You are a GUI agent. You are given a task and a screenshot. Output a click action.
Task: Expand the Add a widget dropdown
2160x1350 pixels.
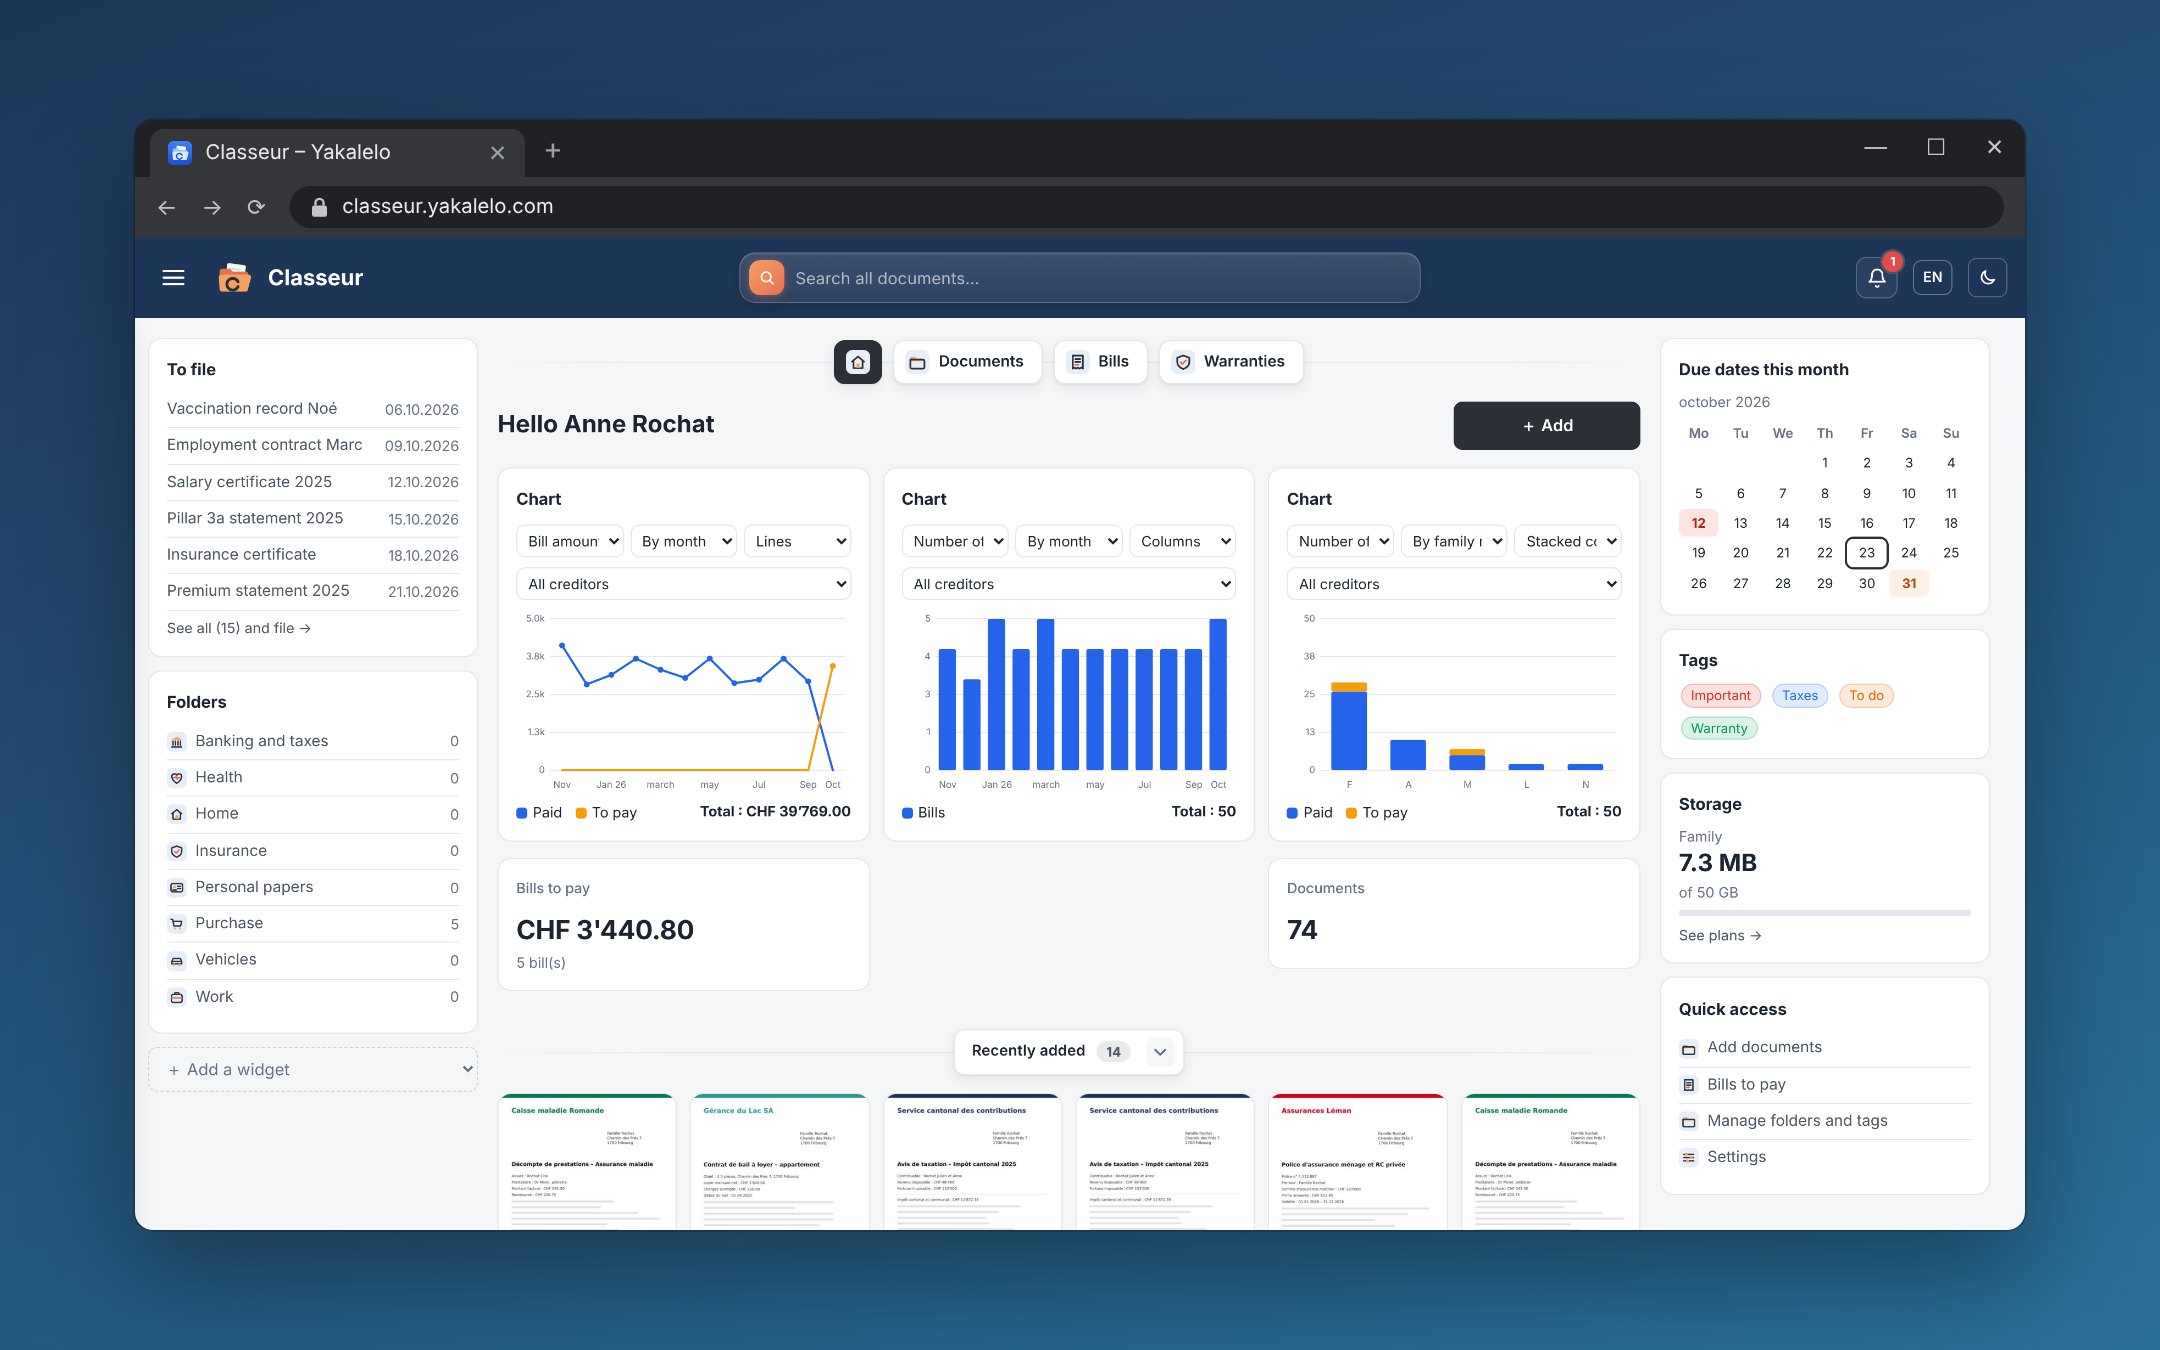coord(313,1069)
